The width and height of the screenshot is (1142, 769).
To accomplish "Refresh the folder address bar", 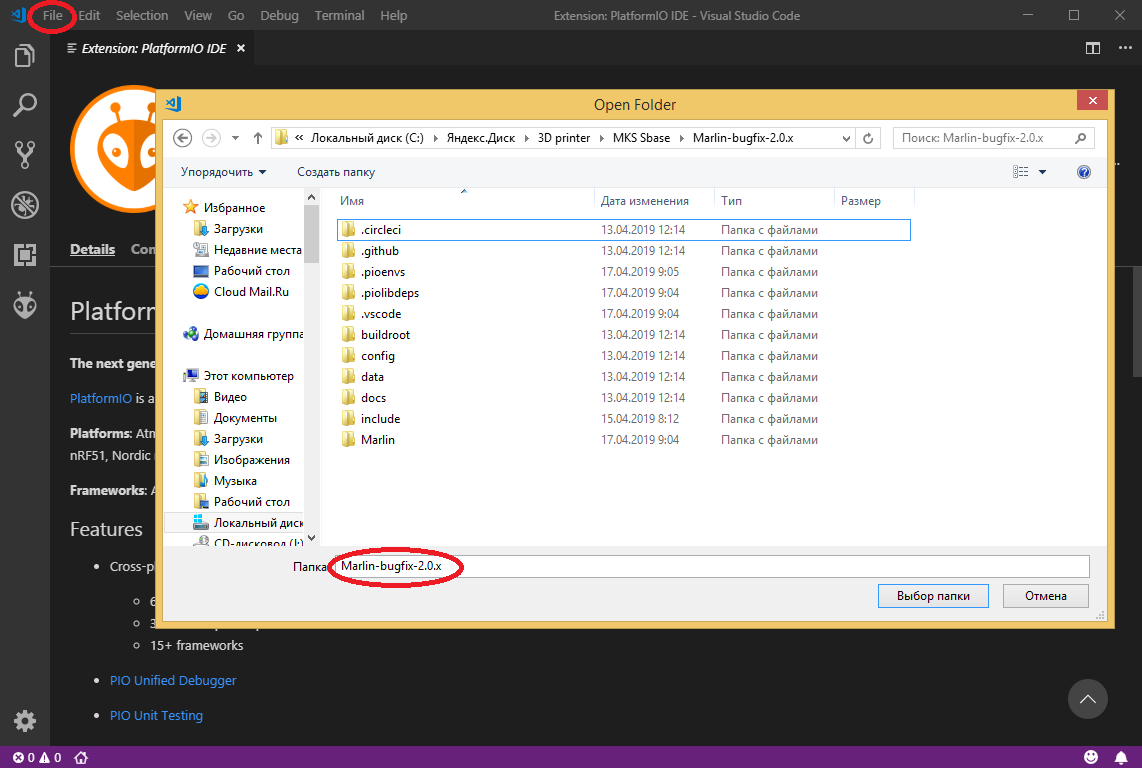I will 868,138.
